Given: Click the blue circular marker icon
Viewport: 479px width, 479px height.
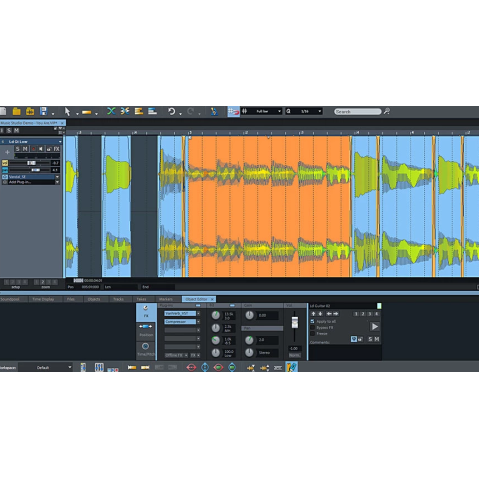Looking at the screenshot, I should [x=205, y=367].
